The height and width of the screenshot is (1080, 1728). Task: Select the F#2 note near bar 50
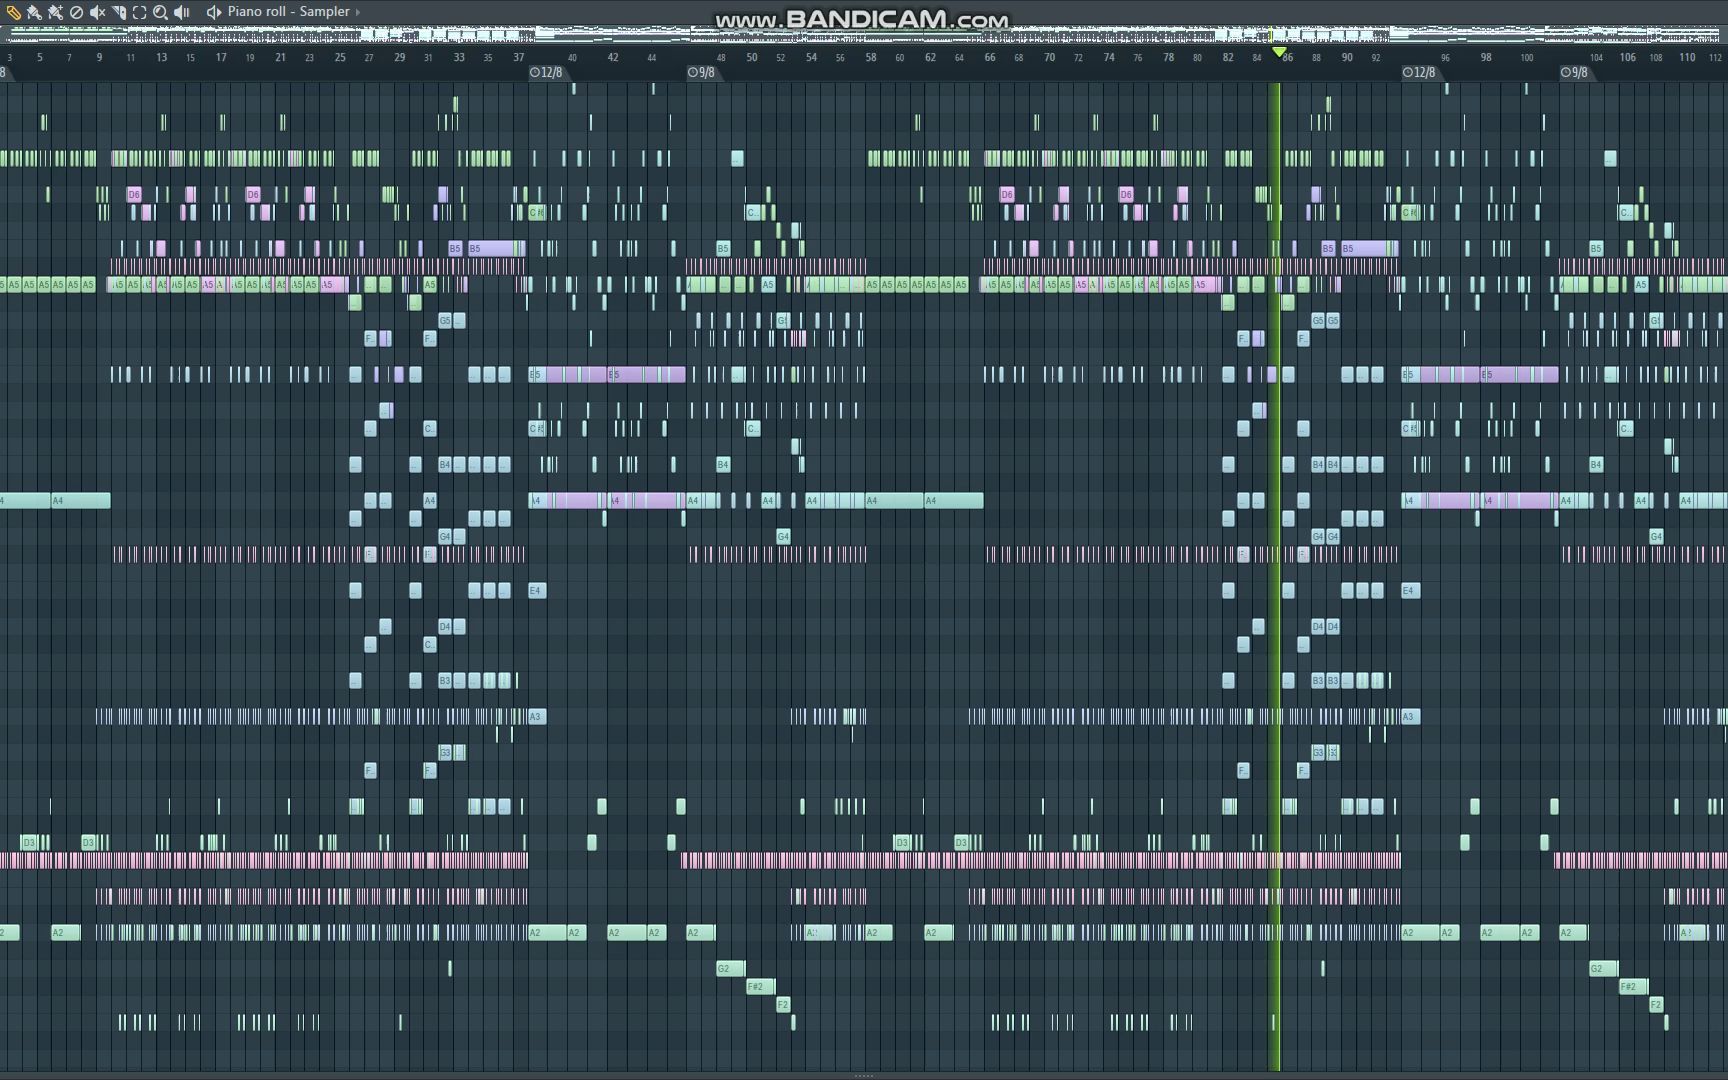(760, 986)
